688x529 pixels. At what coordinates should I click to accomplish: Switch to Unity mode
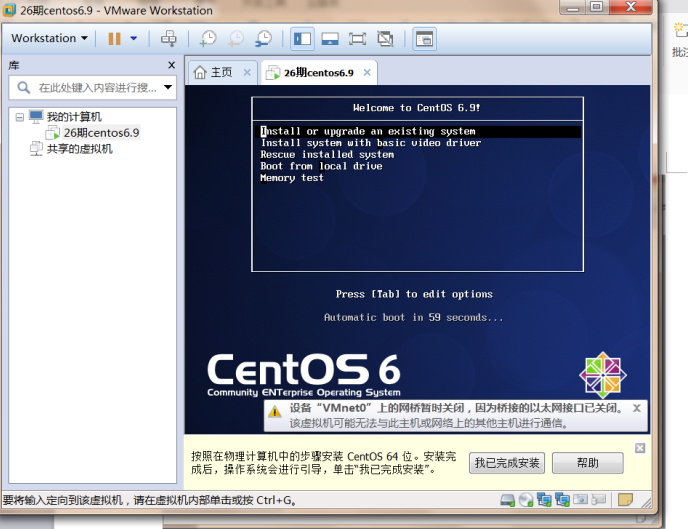coord(385,39)
